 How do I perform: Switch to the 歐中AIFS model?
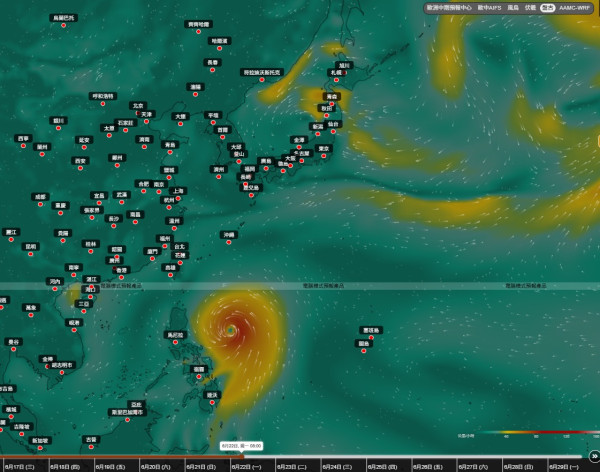click(489, 8)
